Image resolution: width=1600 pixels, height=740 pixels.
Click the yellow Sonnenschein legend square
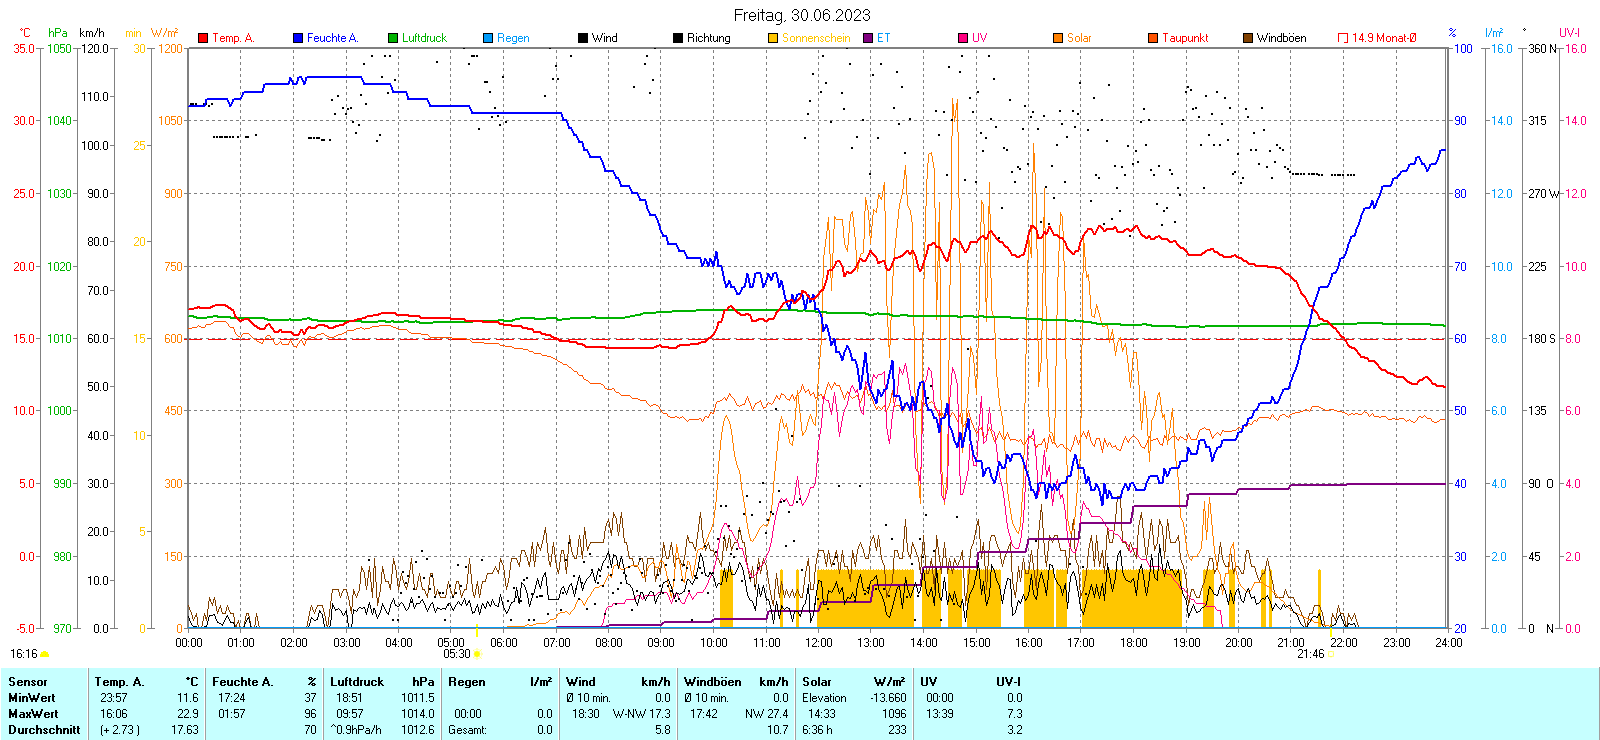[x=773, y=38]
